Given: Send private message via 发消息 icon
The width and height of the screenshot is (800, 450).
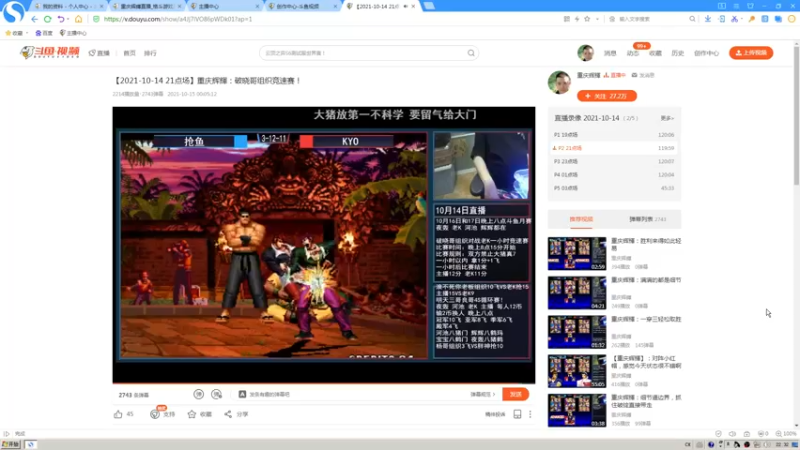Looking at the screenshot, I should (643, 75).
